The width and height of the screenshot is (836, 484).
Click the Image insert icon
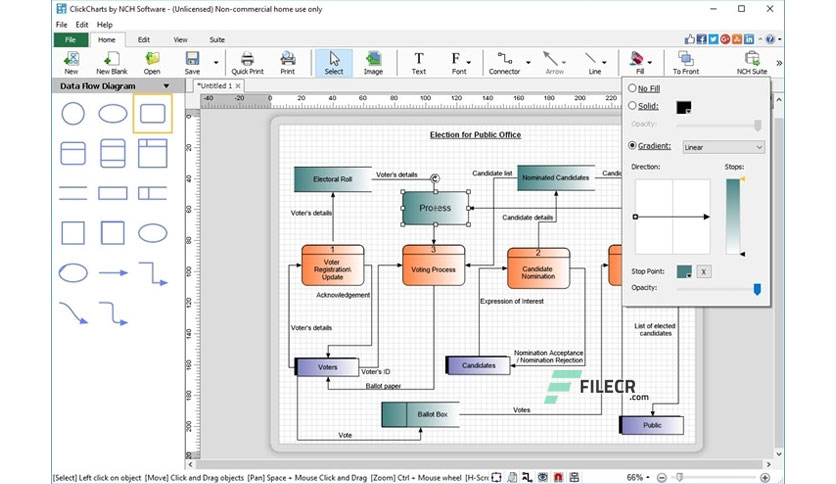coord(373,58)
